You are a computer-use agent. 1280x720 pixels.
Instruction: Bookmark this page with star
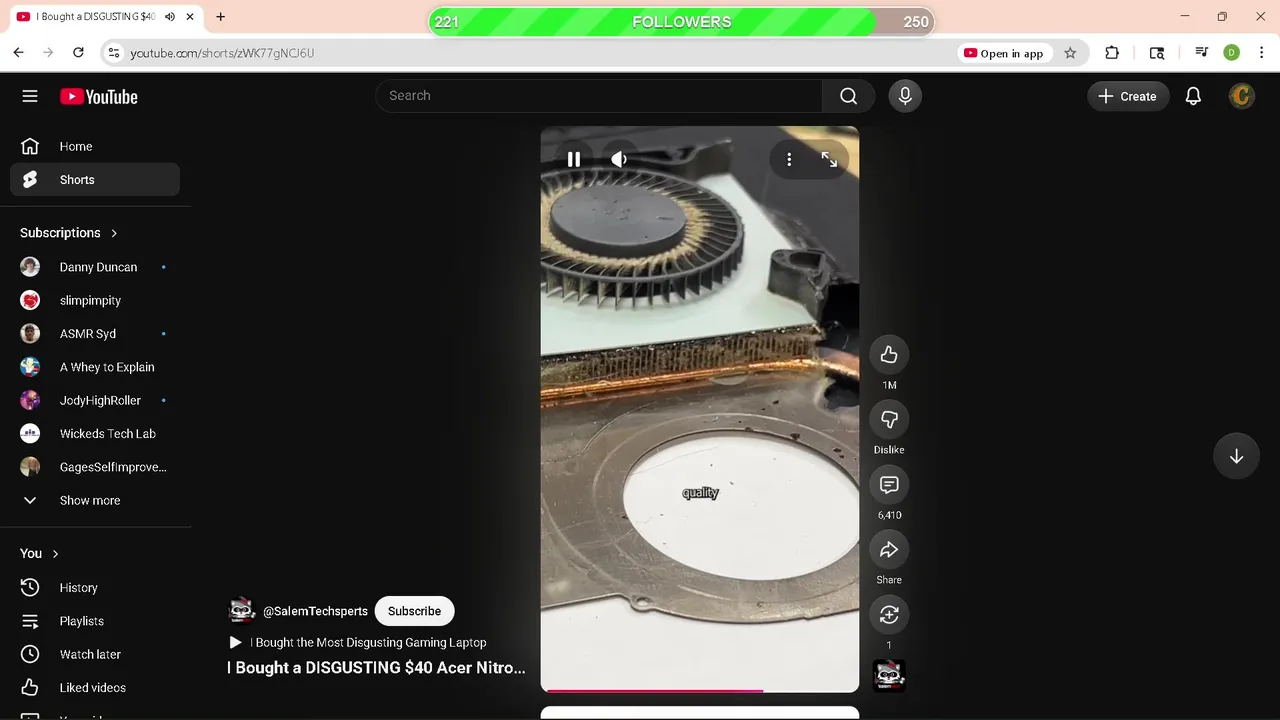1070,53
